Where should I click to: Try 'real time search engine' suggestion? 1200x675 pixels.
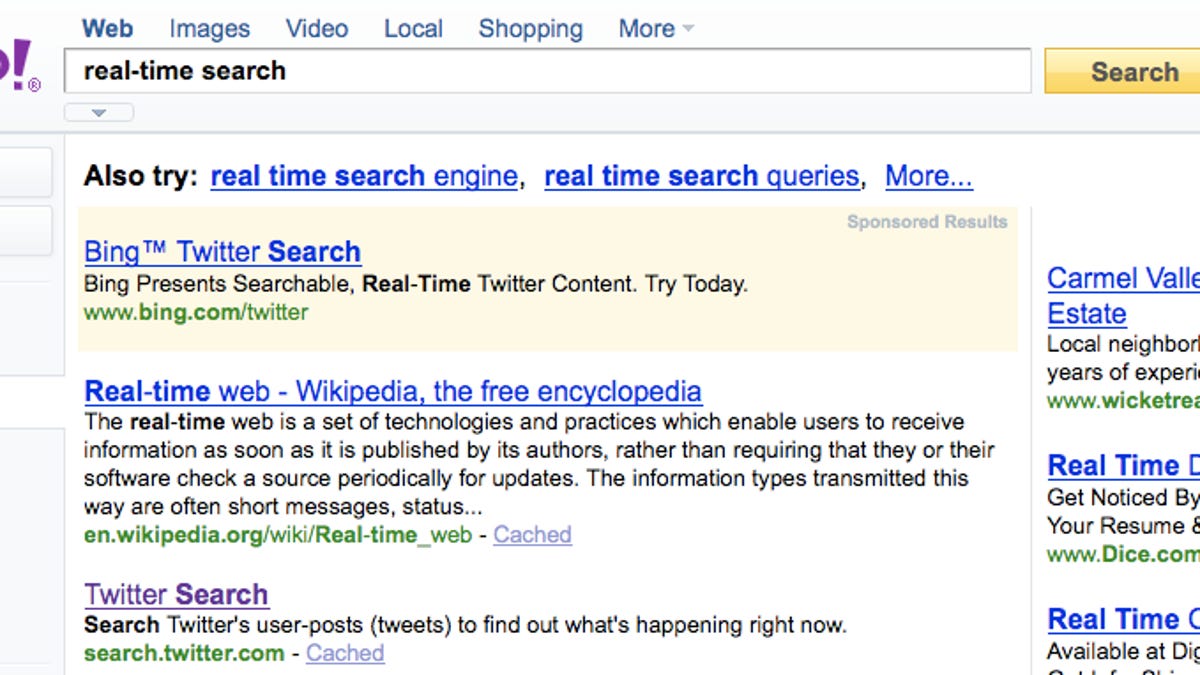[364, 177]
